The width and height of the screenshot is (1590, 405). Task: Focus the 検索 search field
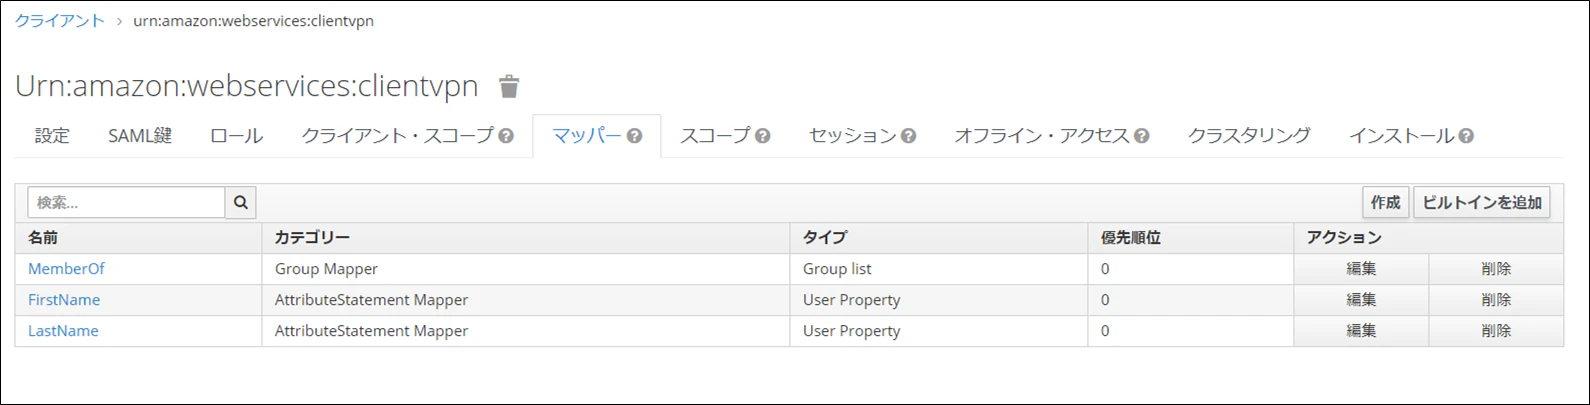(x=126, y=202)
